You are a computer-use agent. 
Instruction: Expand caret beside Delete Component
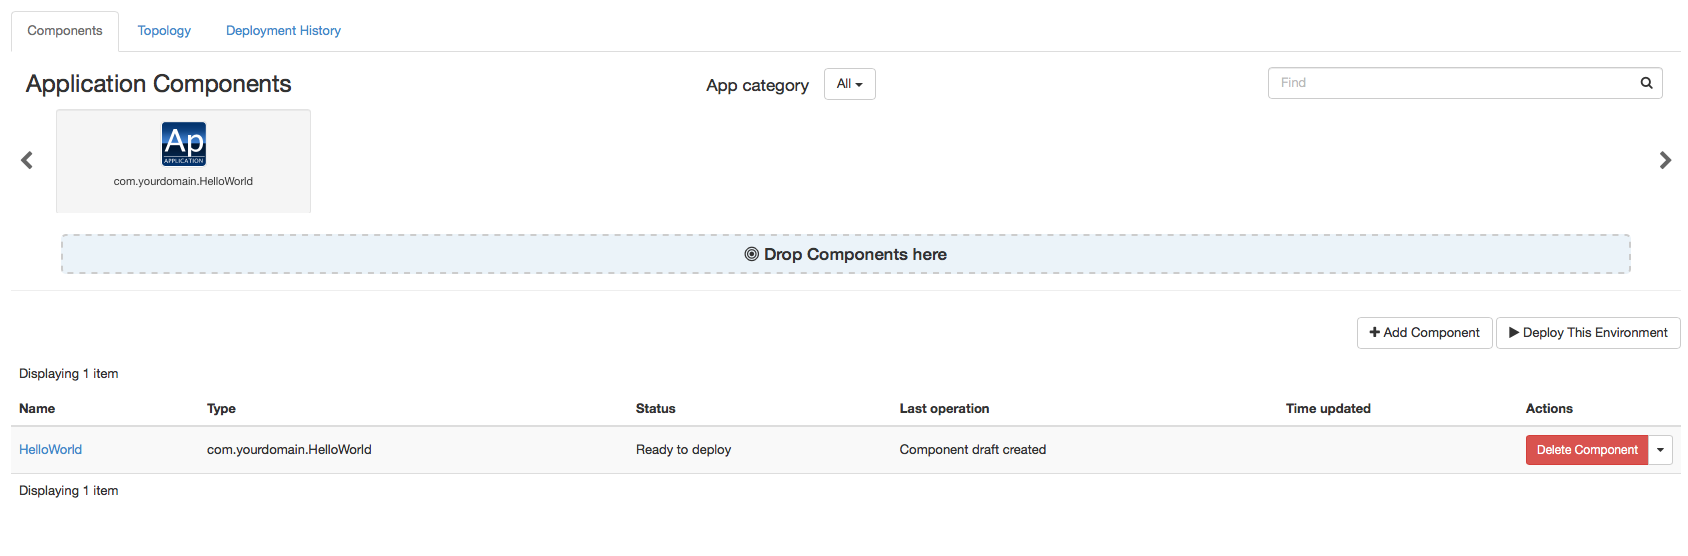tap(1660, 450)
